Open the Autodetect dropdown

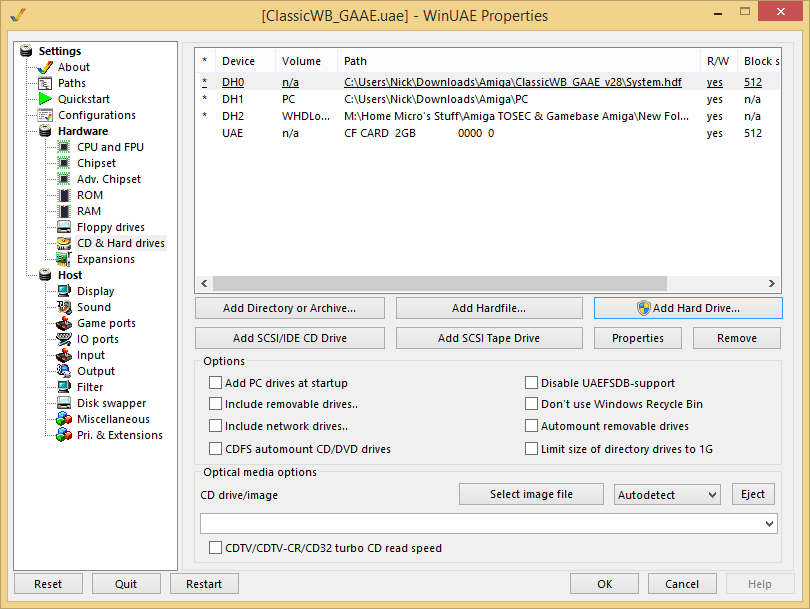[667, 495]
